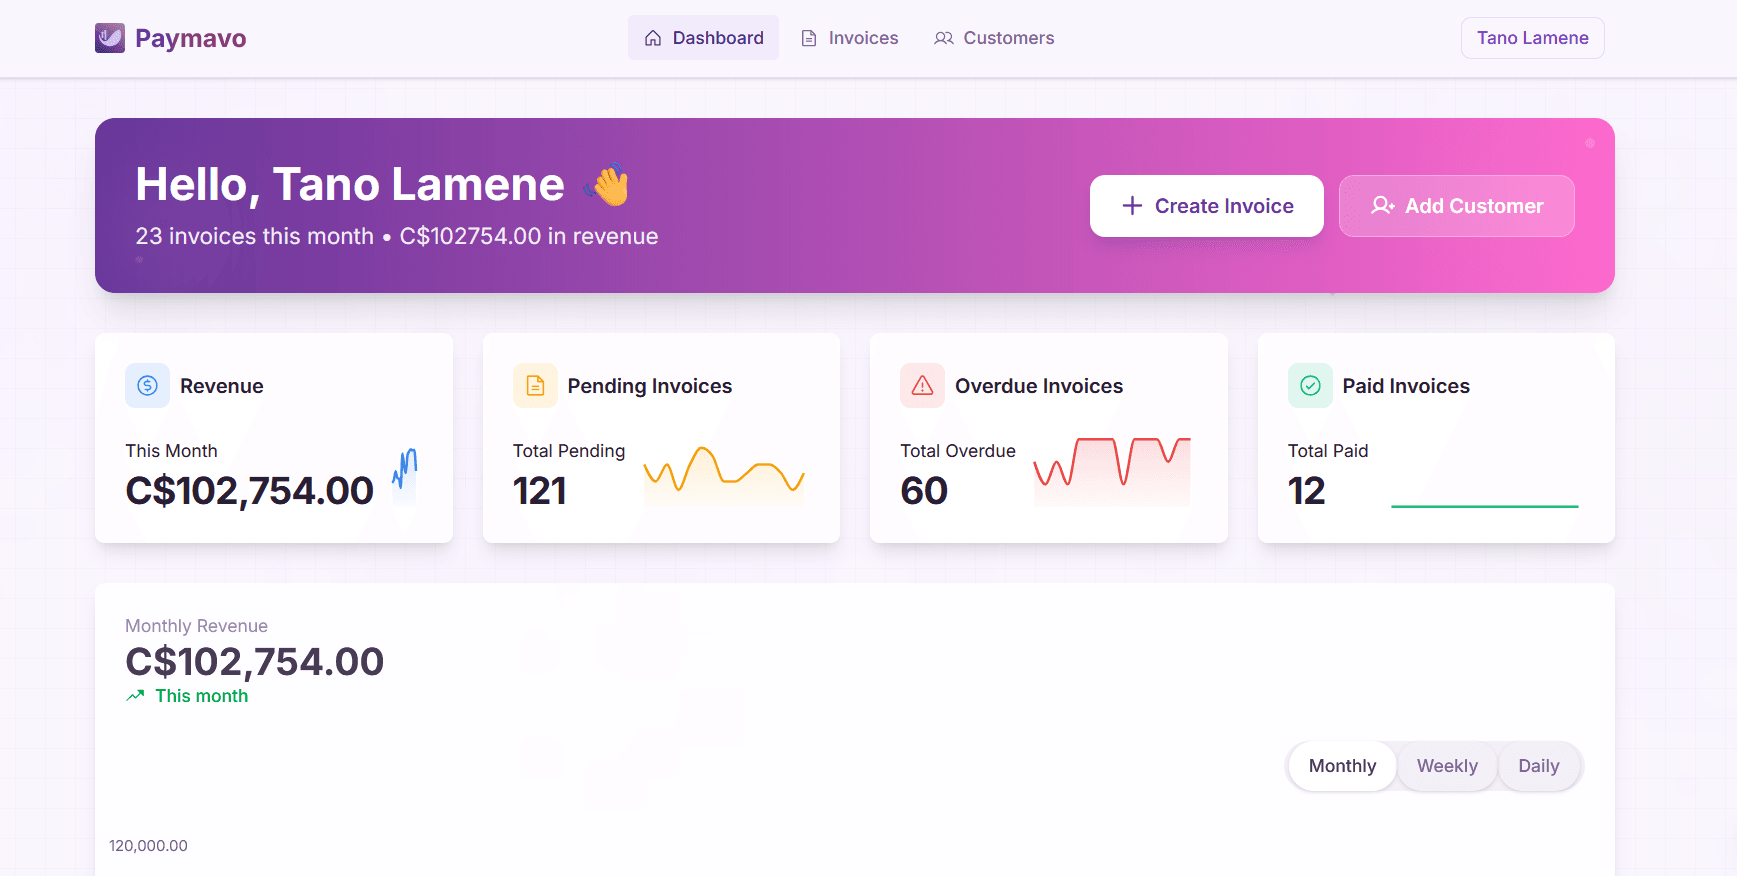Click the 'Total Pending' label
This screenshot has width=1737, height=876.
pyautogui.click(x=569, y=451)
